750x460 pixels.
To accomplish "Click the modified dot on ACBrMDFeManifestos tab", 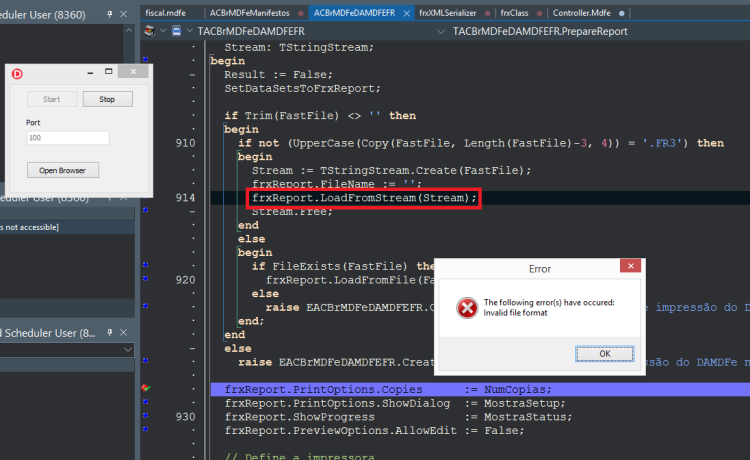I will pyautogui.click(x=300, y=13).
